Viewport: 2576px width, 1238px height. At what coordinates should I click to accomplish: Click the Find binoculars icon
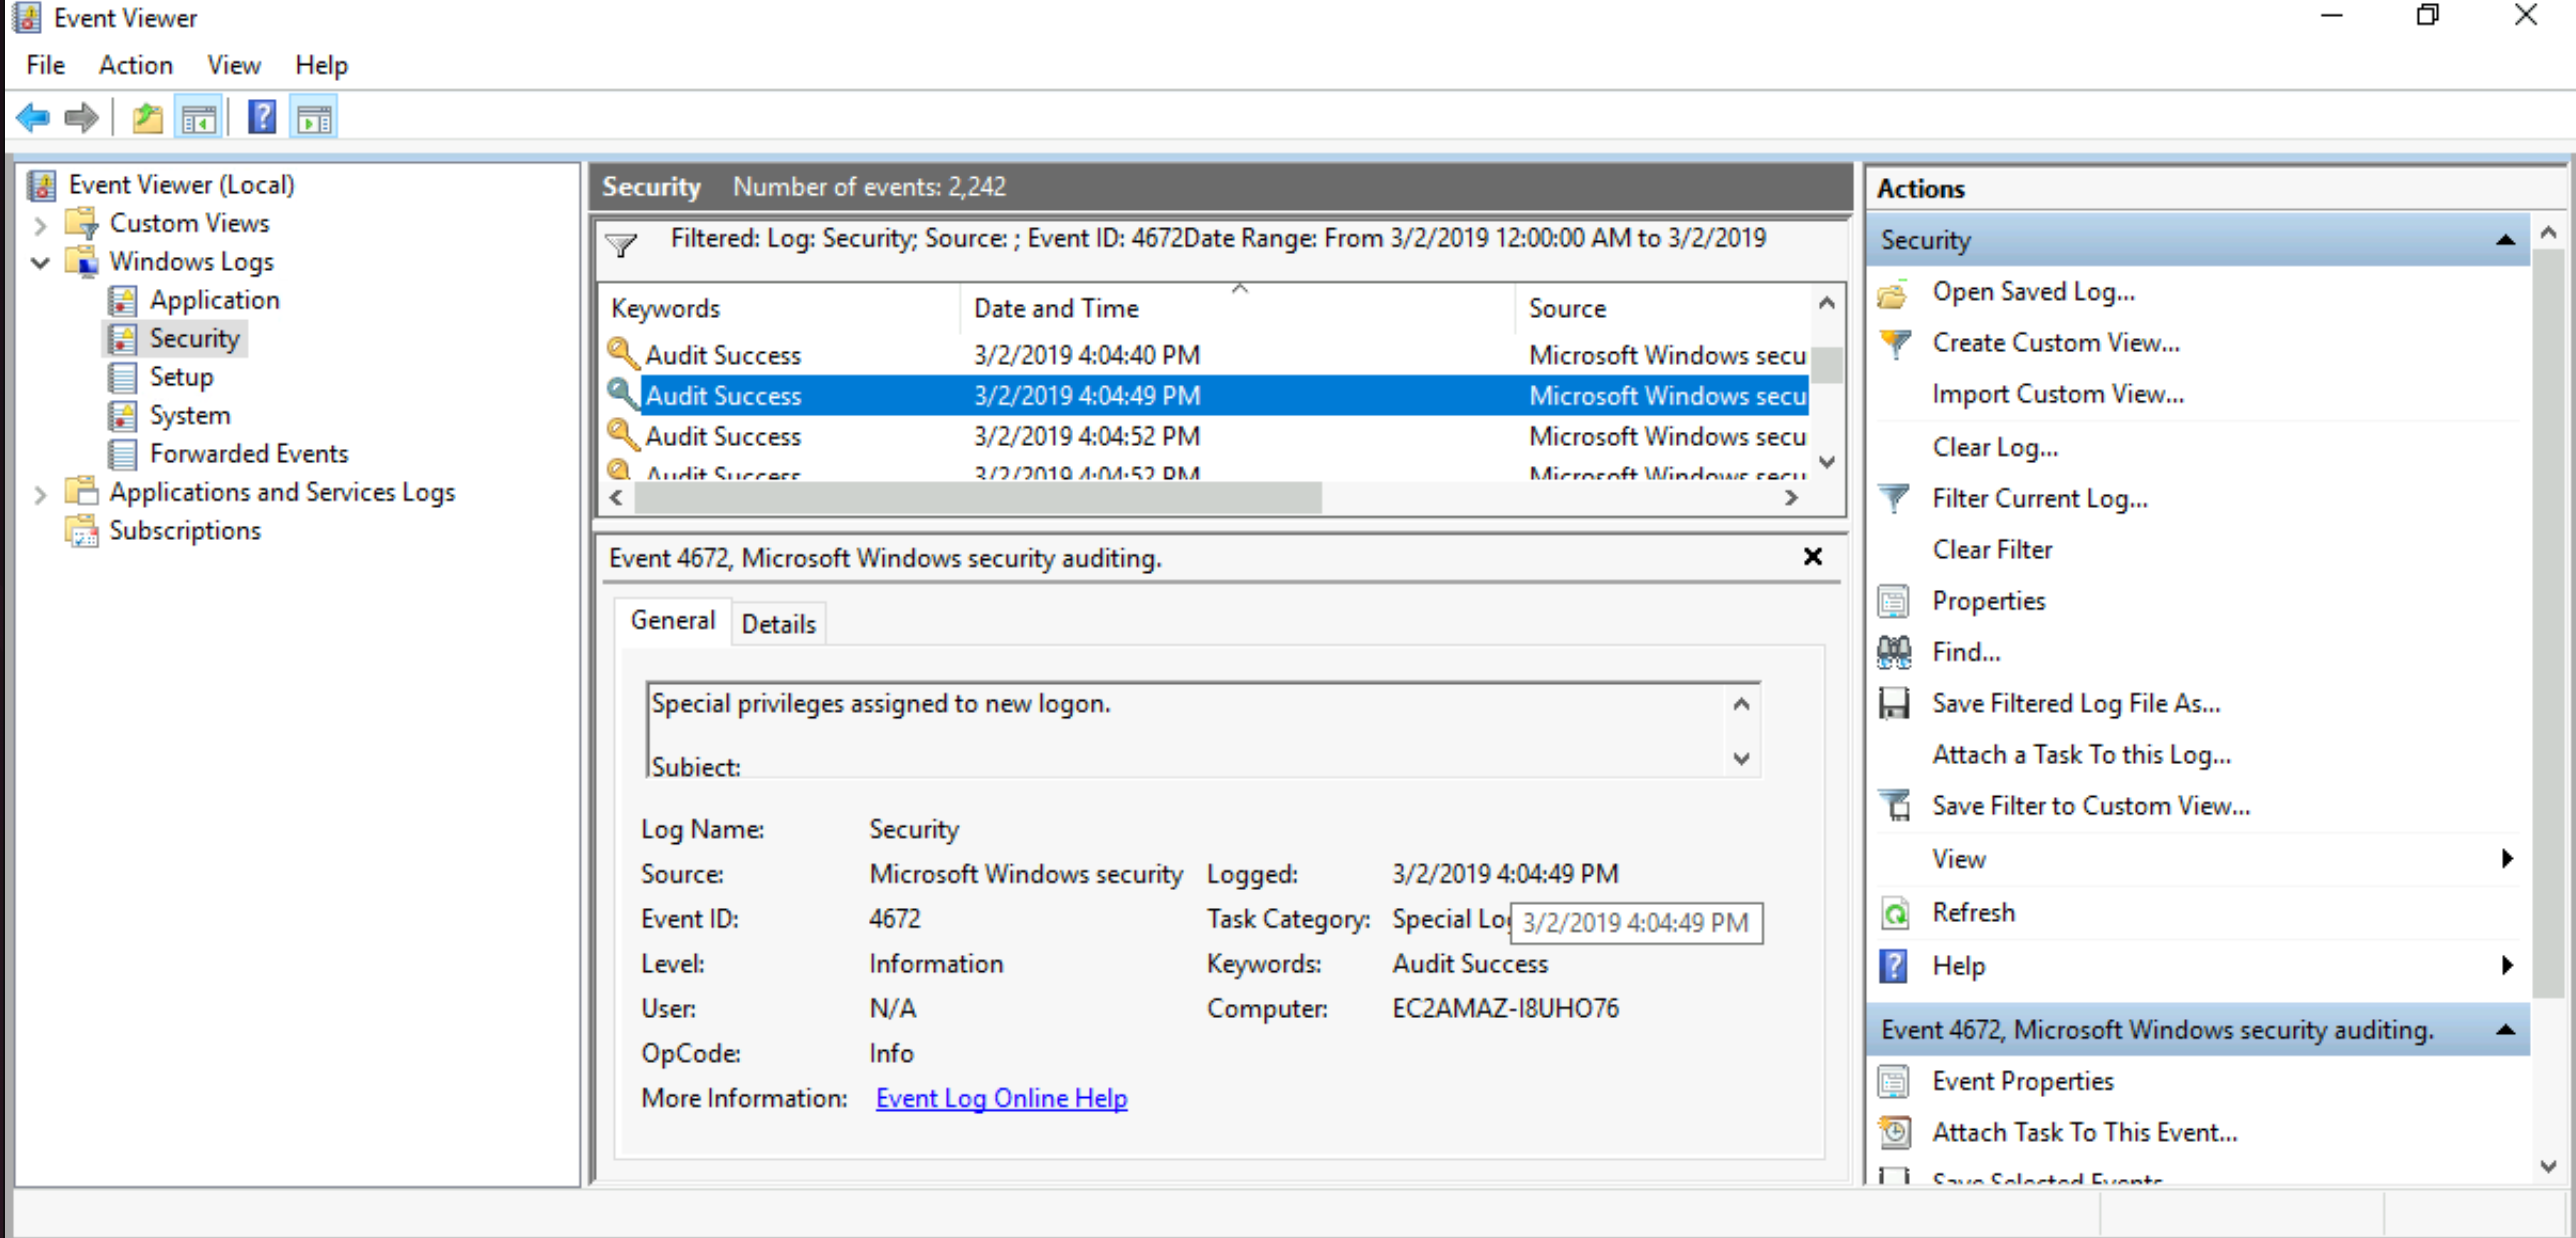1894,652
